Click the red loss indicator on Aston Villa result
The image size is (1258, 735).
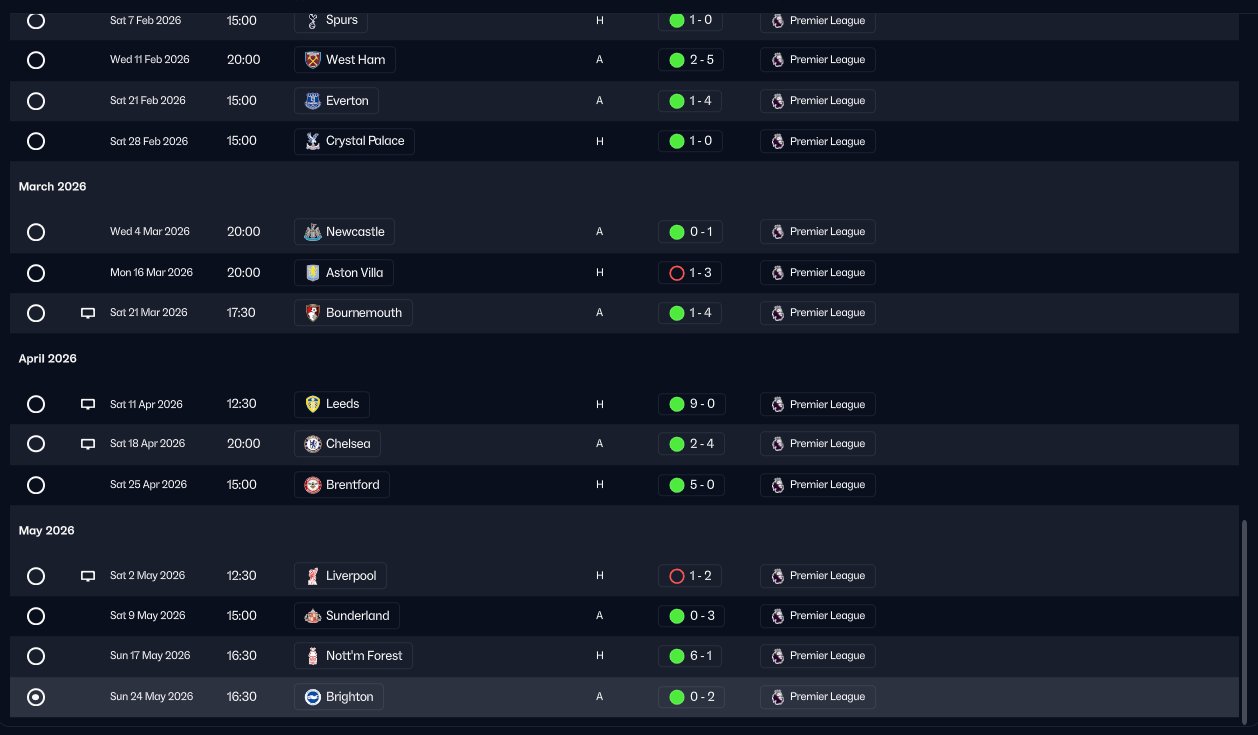point(677,273)
